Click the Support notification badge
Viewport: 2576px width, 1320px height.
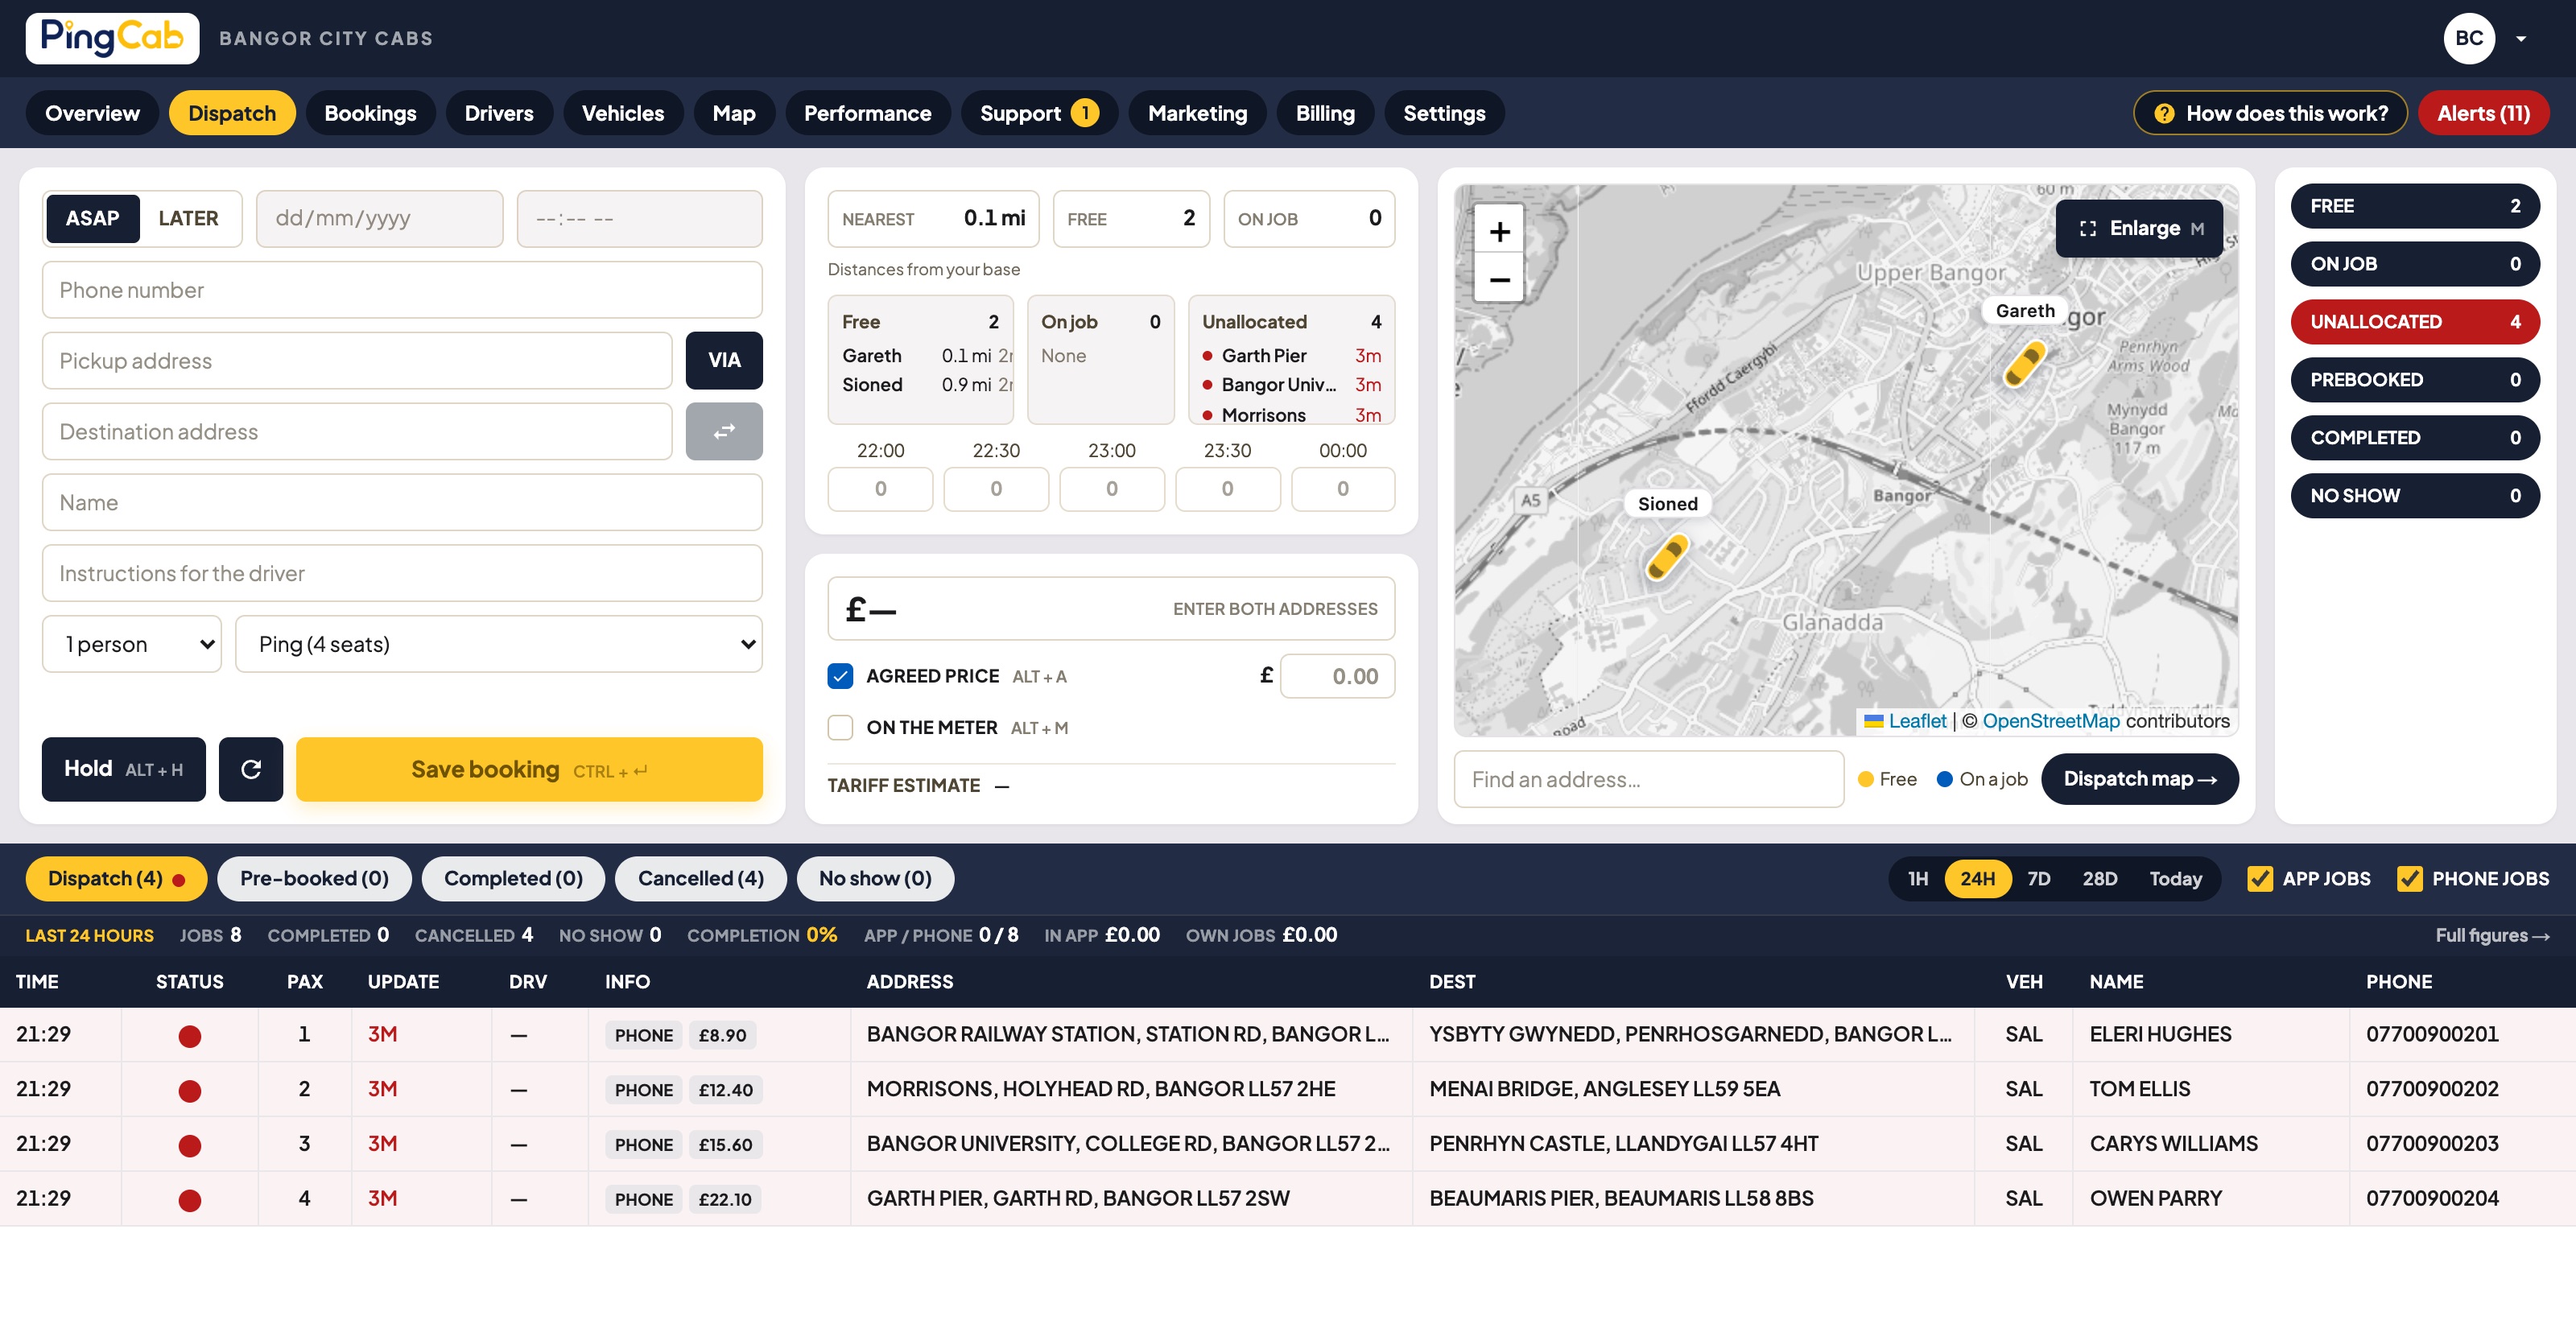(x=1085, y=113)
